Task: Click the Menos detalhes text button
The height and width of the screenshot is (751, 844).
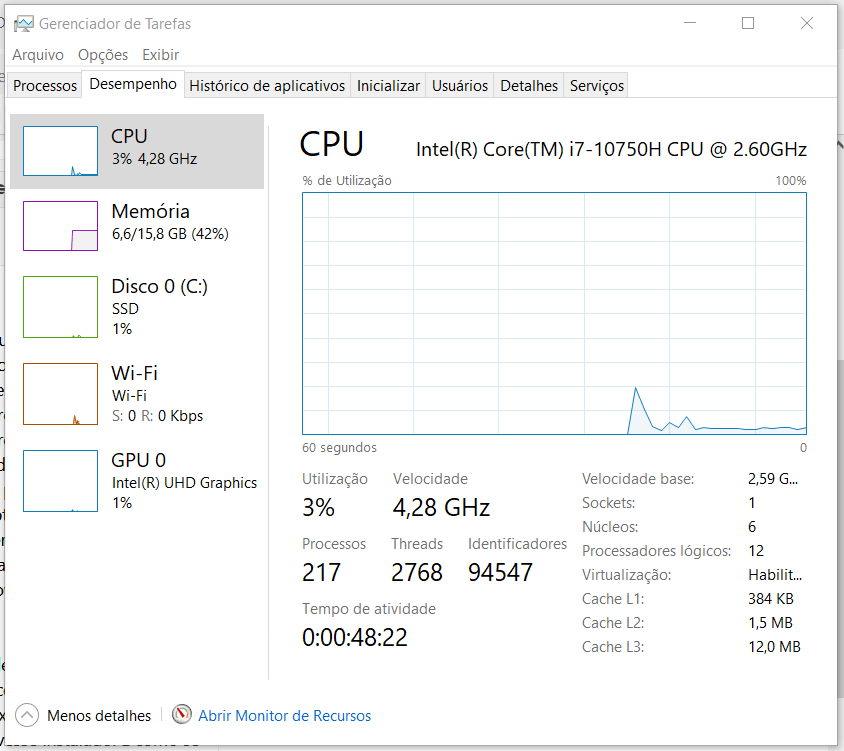Action: pyautogui.click(x=99, y=715)
